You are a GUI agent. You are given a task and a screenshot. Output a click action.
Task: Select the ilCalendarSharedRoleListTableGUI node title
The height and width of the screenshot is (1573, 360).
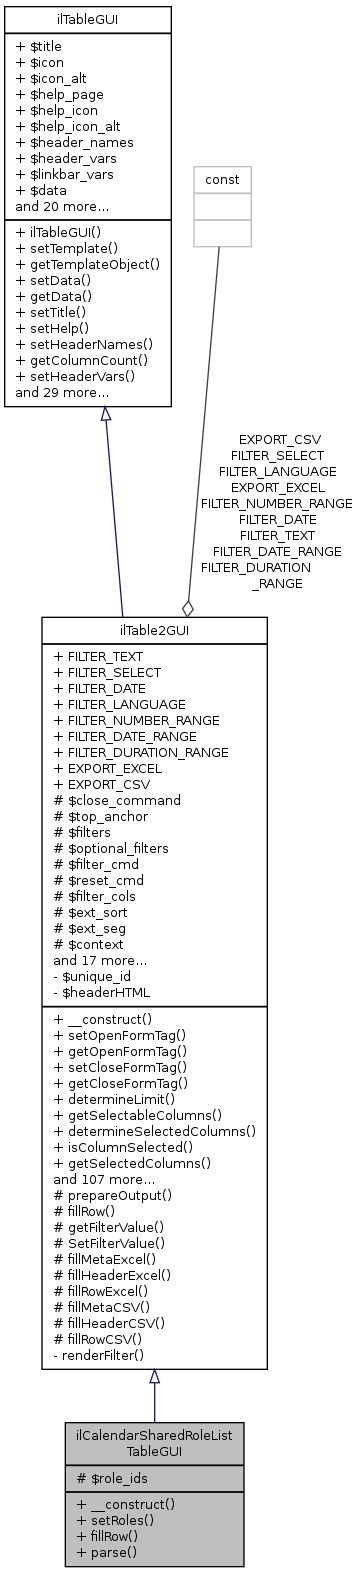pyautogui.click(x=155, y=1445)
